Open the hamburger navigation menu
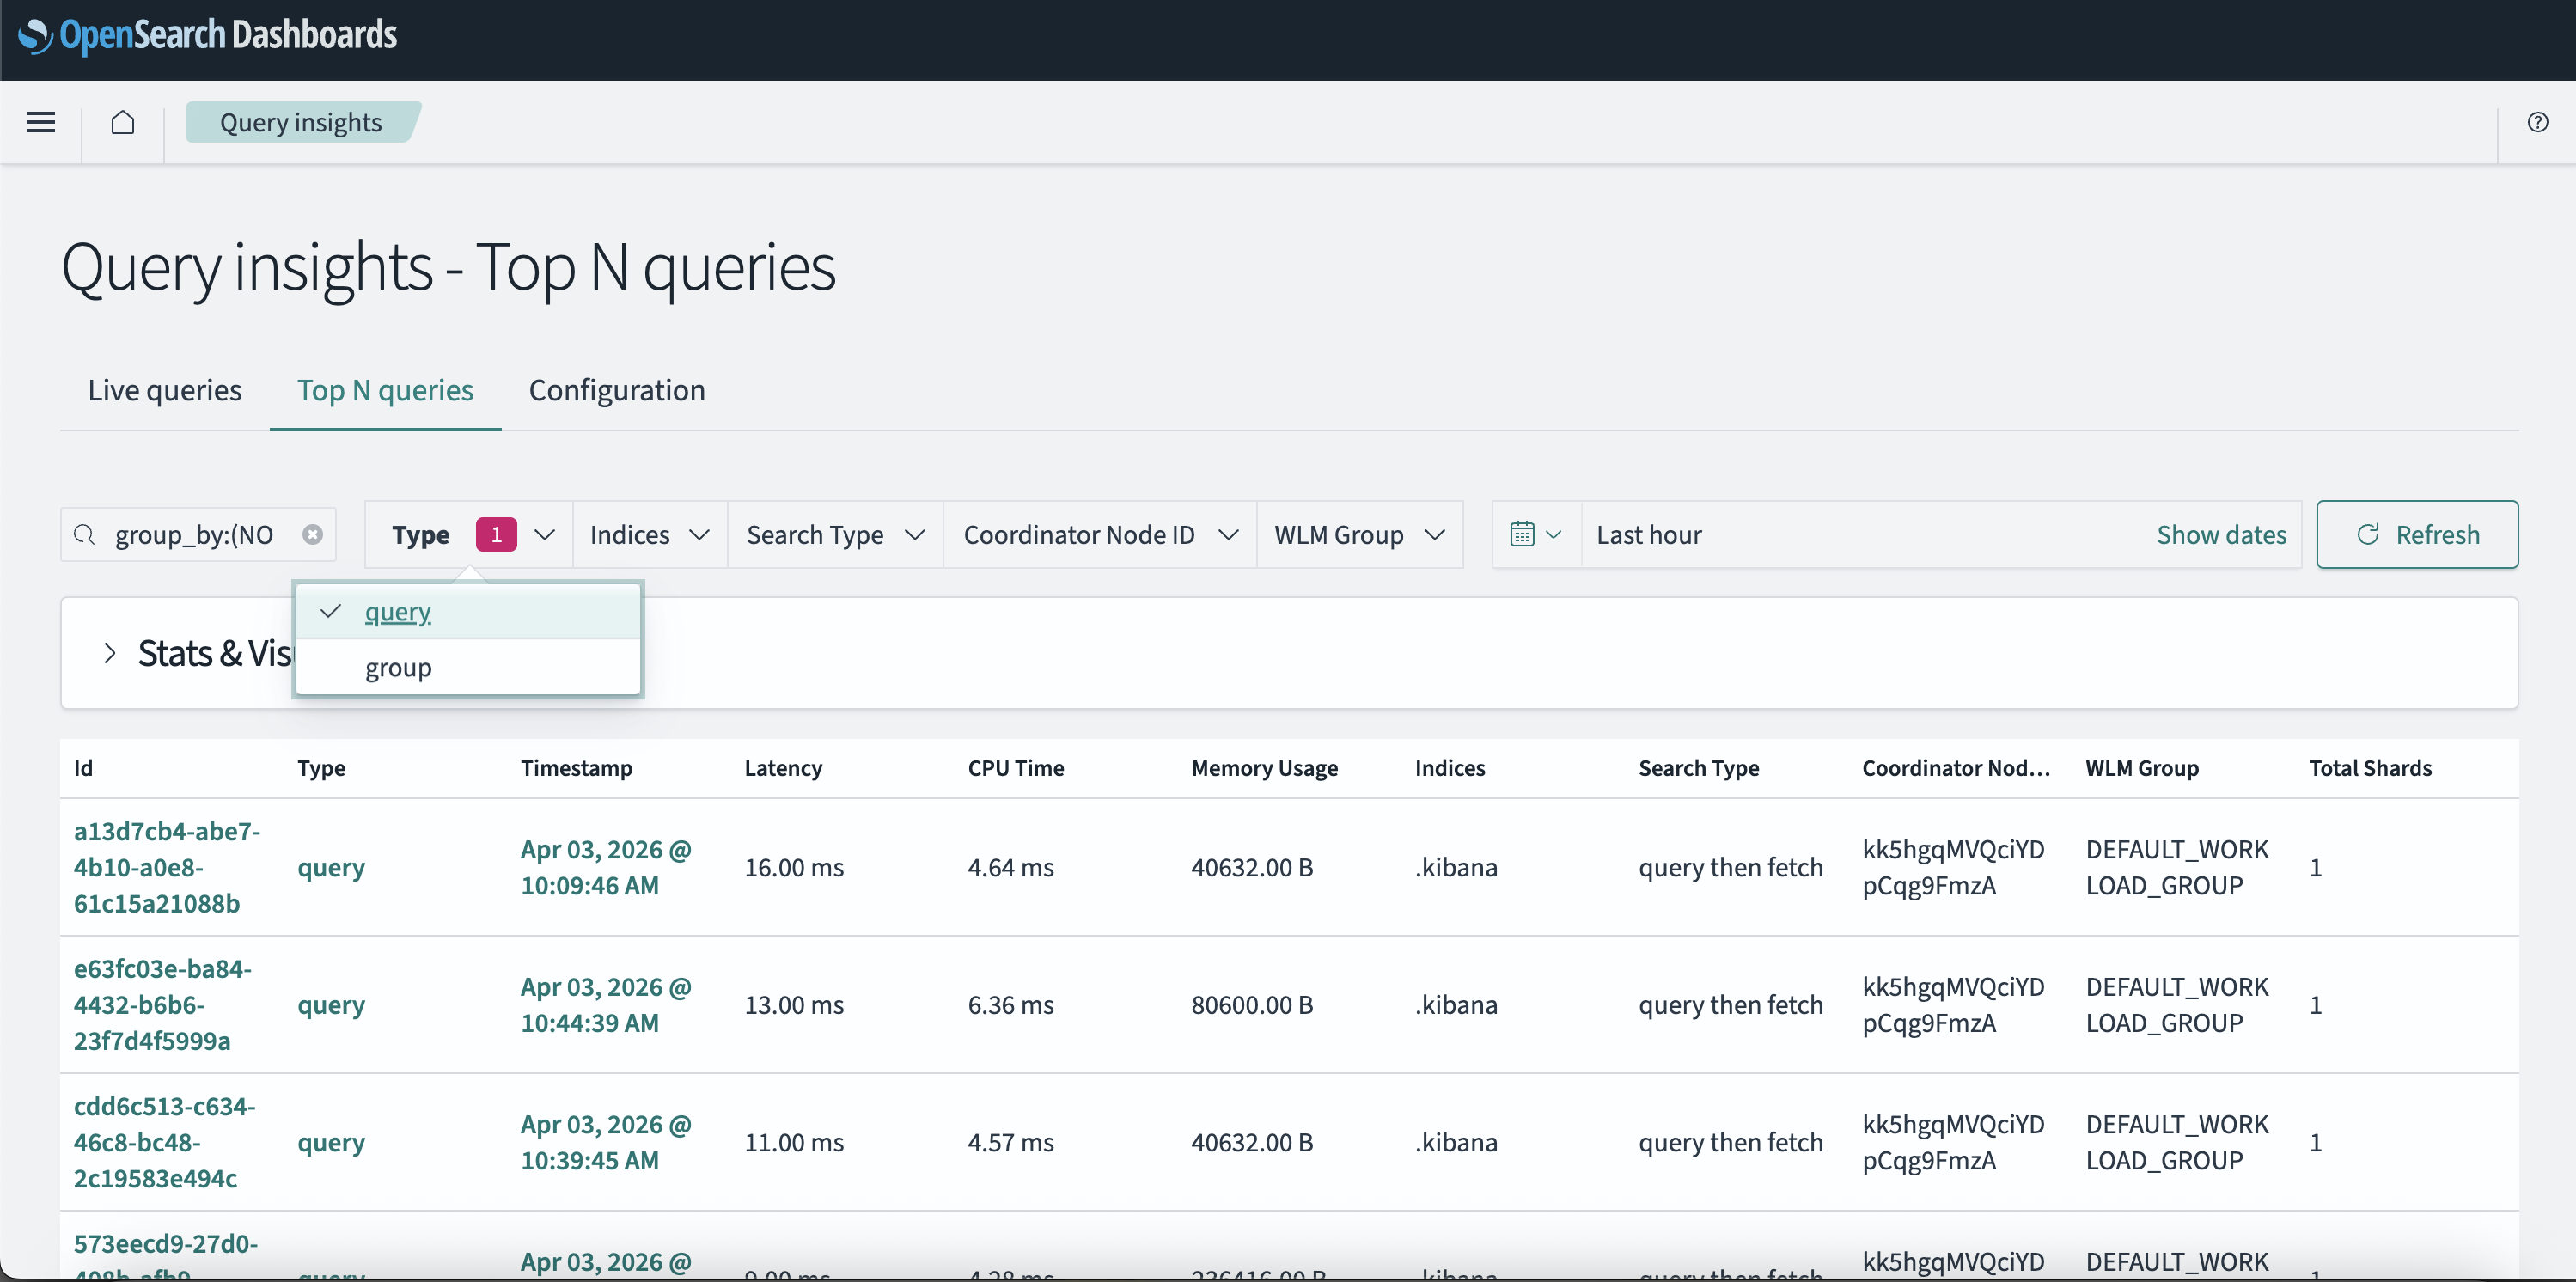2576x1282 pixels. 41,122
